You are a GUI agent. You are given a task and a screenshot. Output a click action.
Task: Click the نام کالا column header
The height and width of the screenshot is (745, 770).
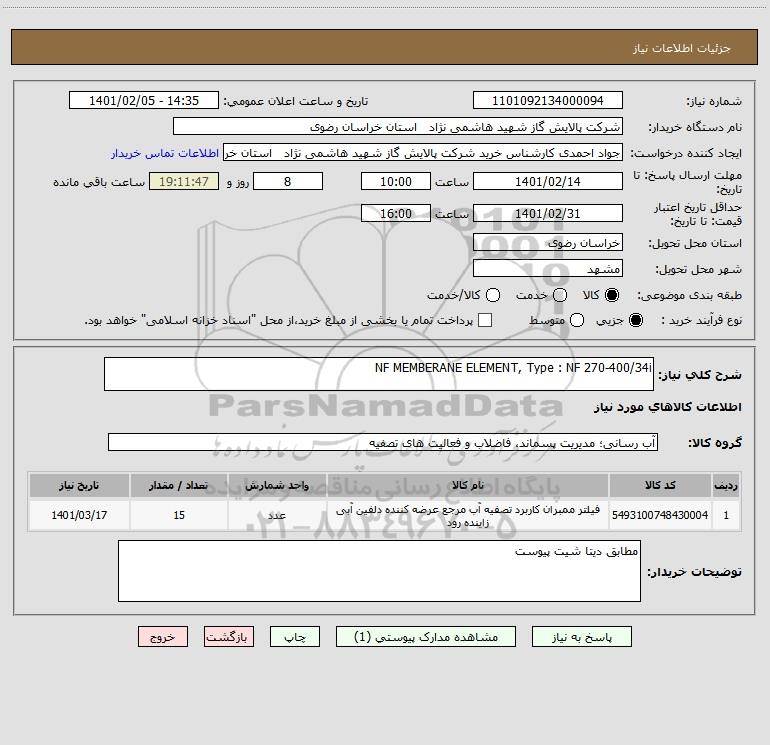[468, 485]
